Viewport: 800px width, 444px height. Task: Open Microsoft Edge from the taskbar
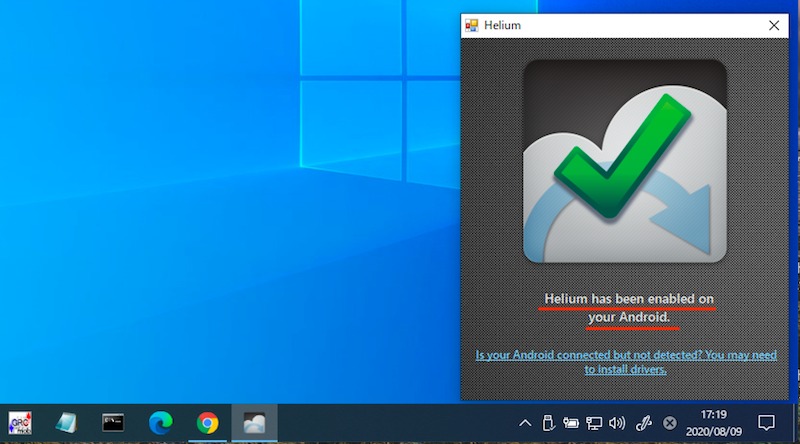coord(160,422)
